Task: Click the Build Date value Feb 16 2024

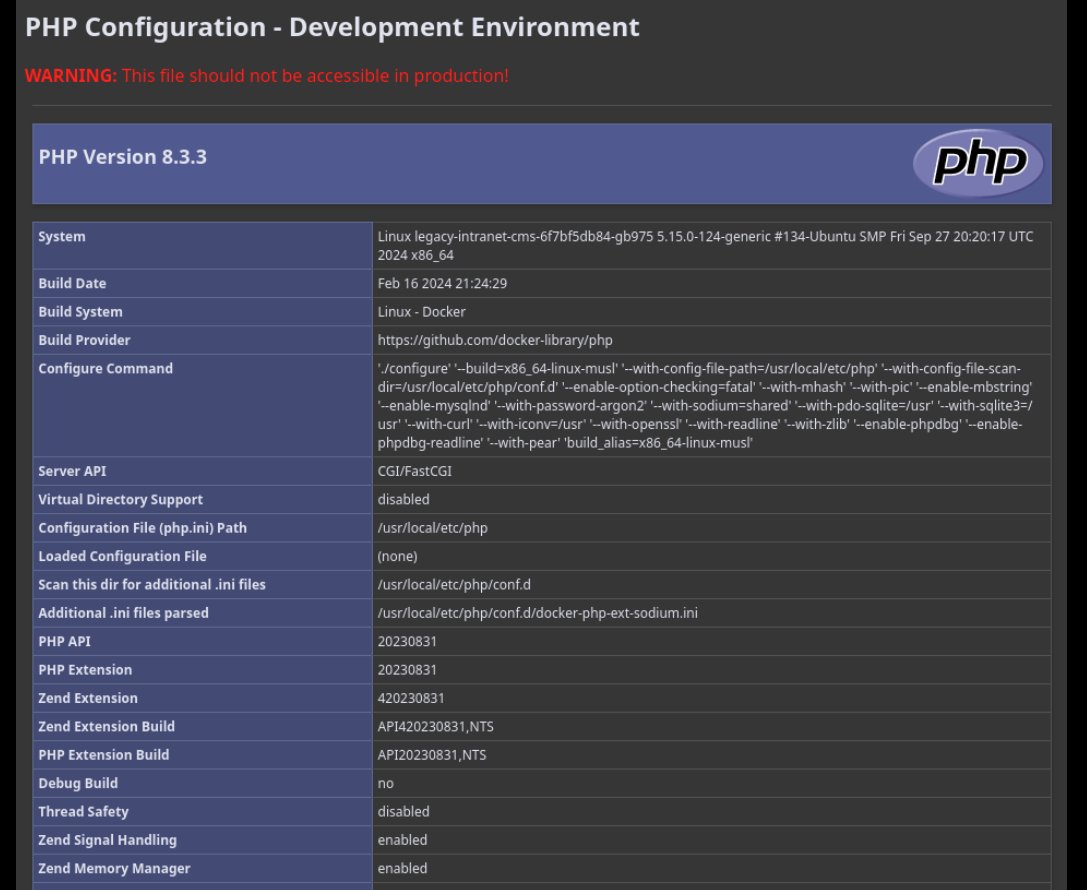Action: [442, 284]
